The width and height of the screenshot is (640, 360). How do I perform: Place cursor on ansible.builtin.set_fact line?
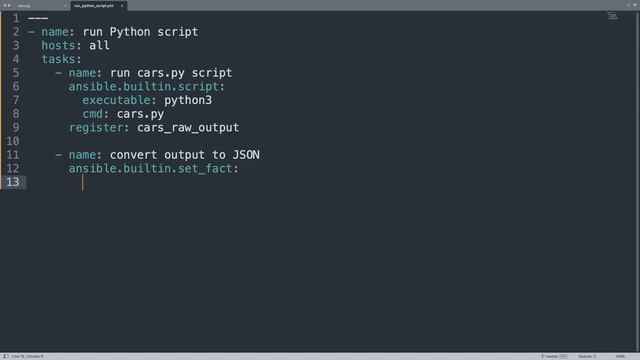[153, 169]
